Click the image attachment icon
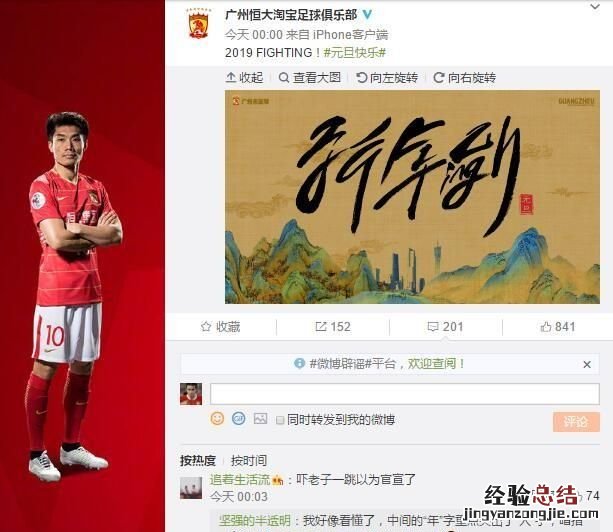Image resolution: width=613 pixels, height=532 pixels. click(x=260, y=419)
